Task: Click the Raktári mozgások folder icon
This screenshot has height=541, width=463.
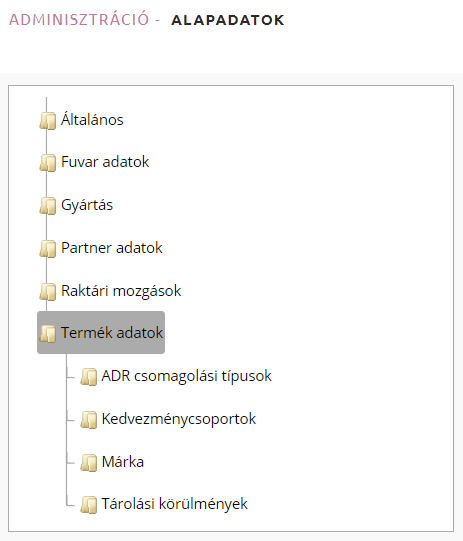Action: pyautogui.click(x=48, y=292)
